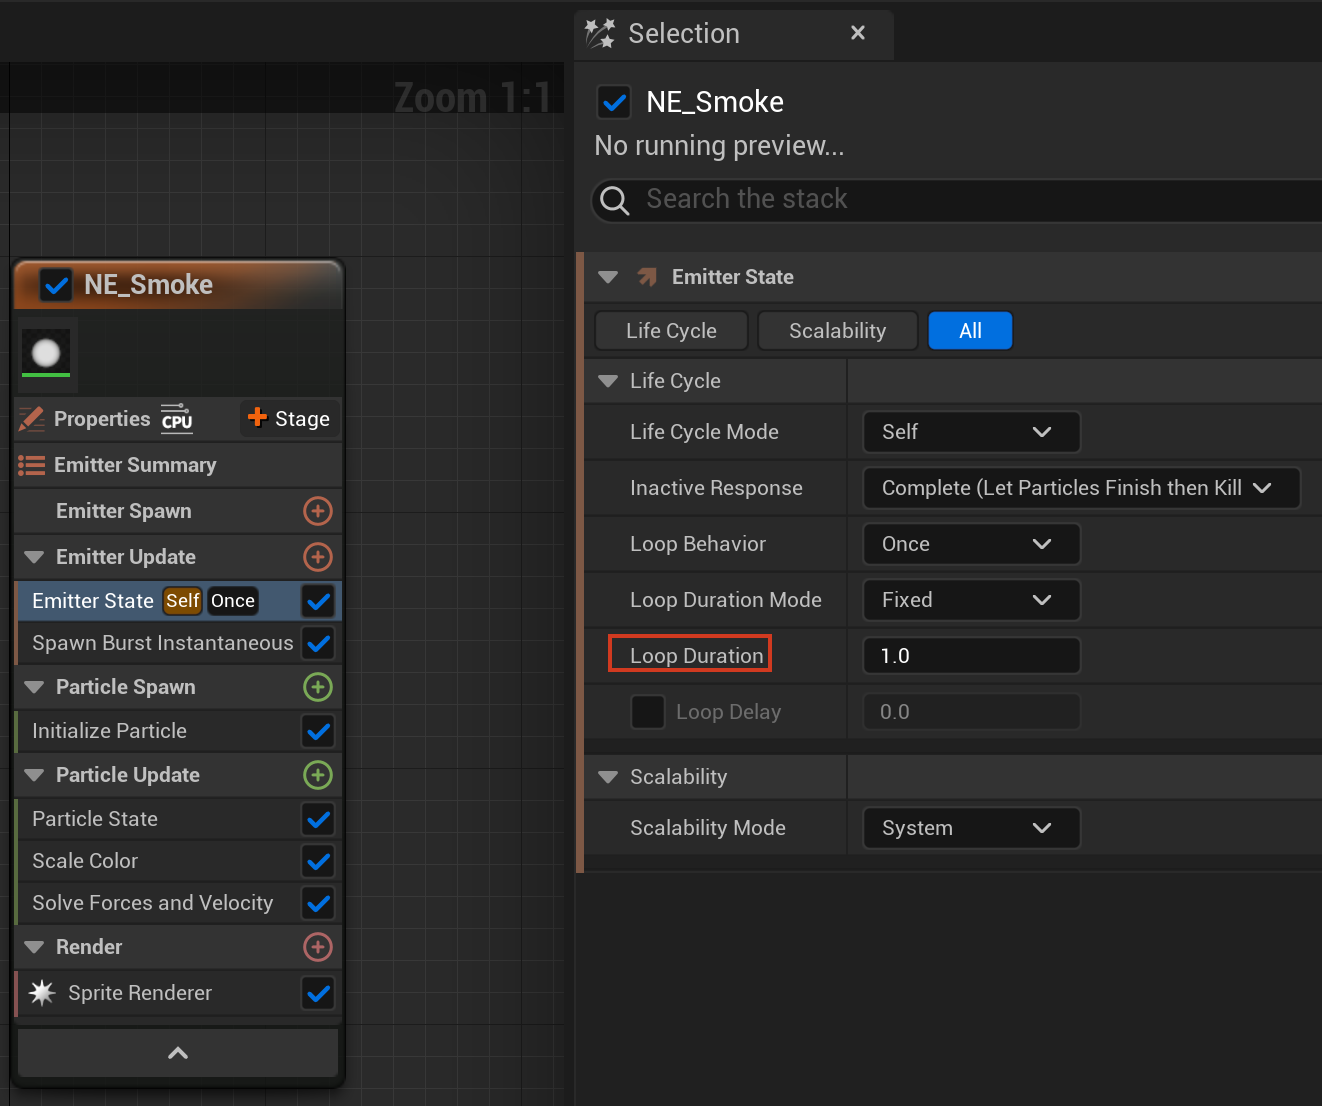
Task: Add module to Particle Update with plus icon
Action: [318, 775]
